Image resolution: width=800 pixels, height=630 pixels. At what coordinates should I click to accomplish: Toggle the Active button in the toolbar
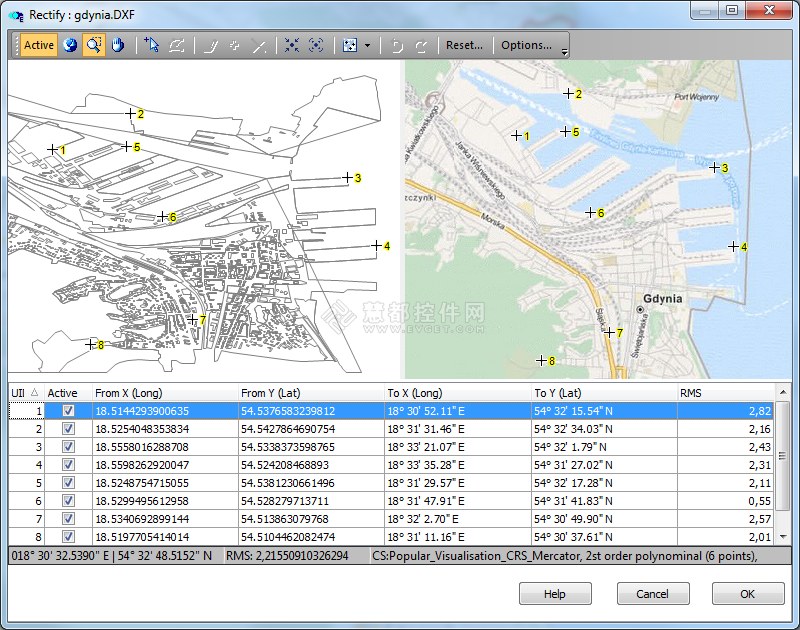[x=39, y=45]
